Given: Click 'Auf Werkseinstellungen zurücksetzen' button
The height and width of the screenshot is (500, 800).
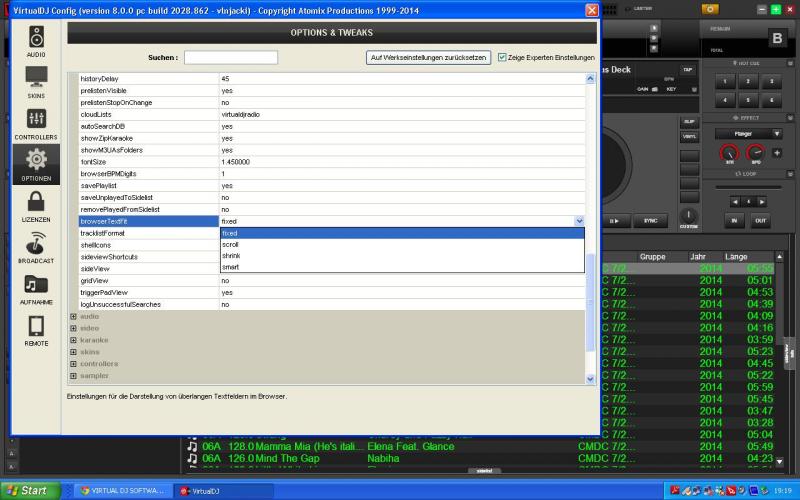Looking at the screenshot, I should 428,58.
